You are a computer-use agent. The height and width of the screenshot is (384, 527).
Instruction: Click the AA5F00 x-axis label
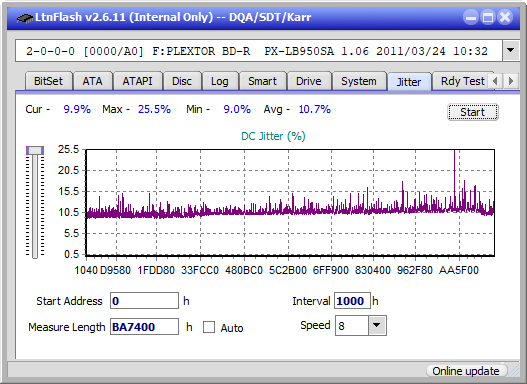(x=459, y=270)
